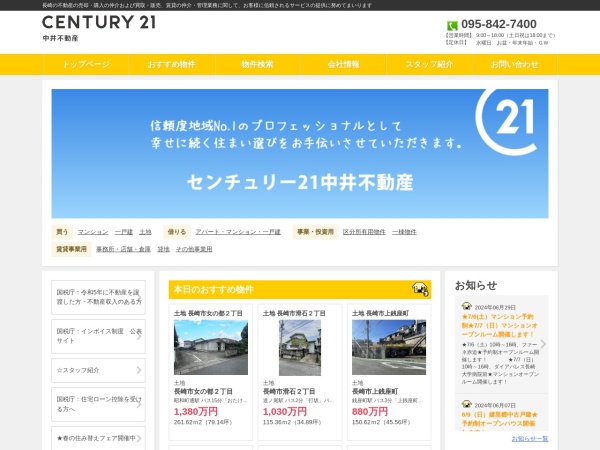Click the 長崎市上銭座町 bold title

point(375,391)
